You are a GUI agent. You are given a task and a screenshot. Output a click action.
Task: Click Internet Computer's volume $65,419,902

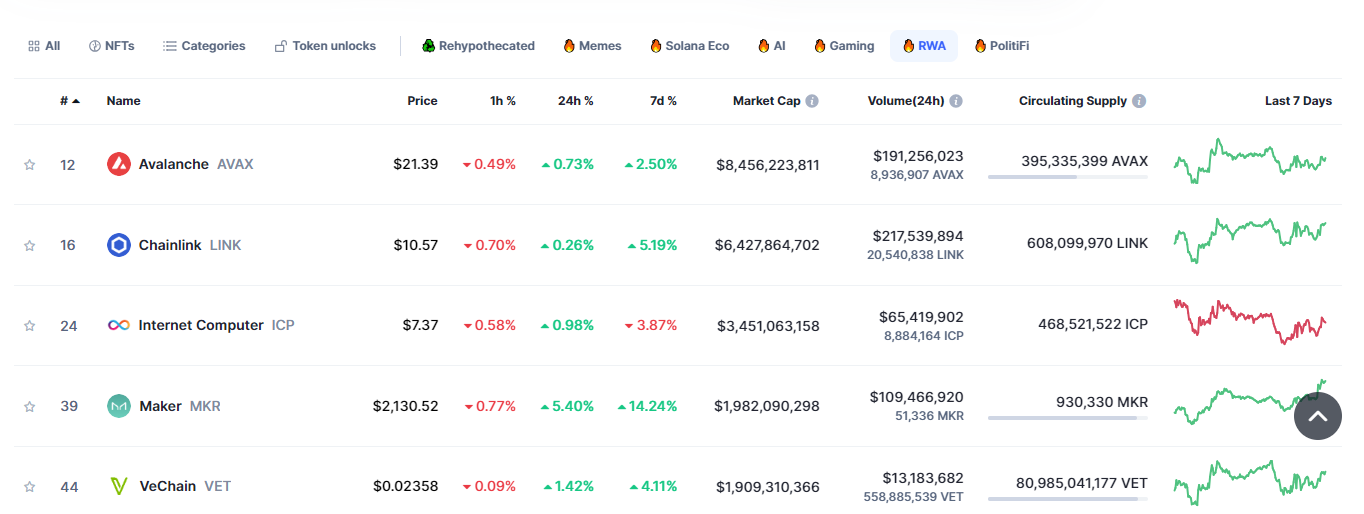pos(921,317)
